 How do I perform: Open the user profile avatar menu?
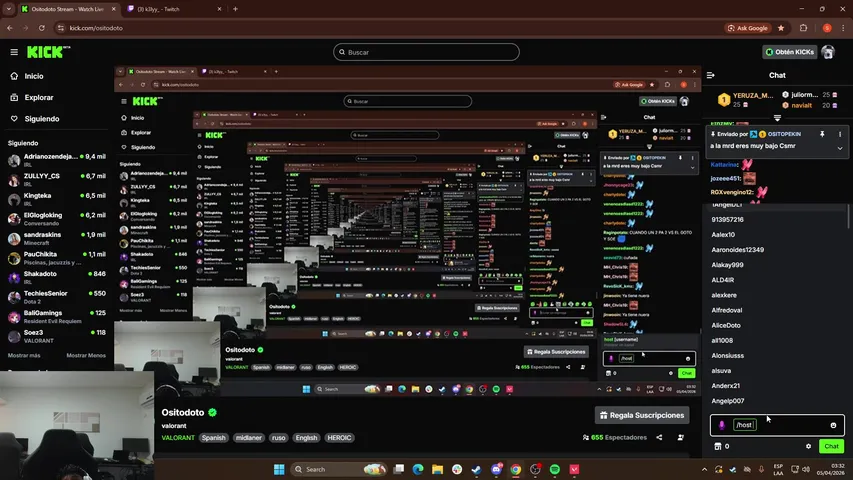(x=828, y=52)
